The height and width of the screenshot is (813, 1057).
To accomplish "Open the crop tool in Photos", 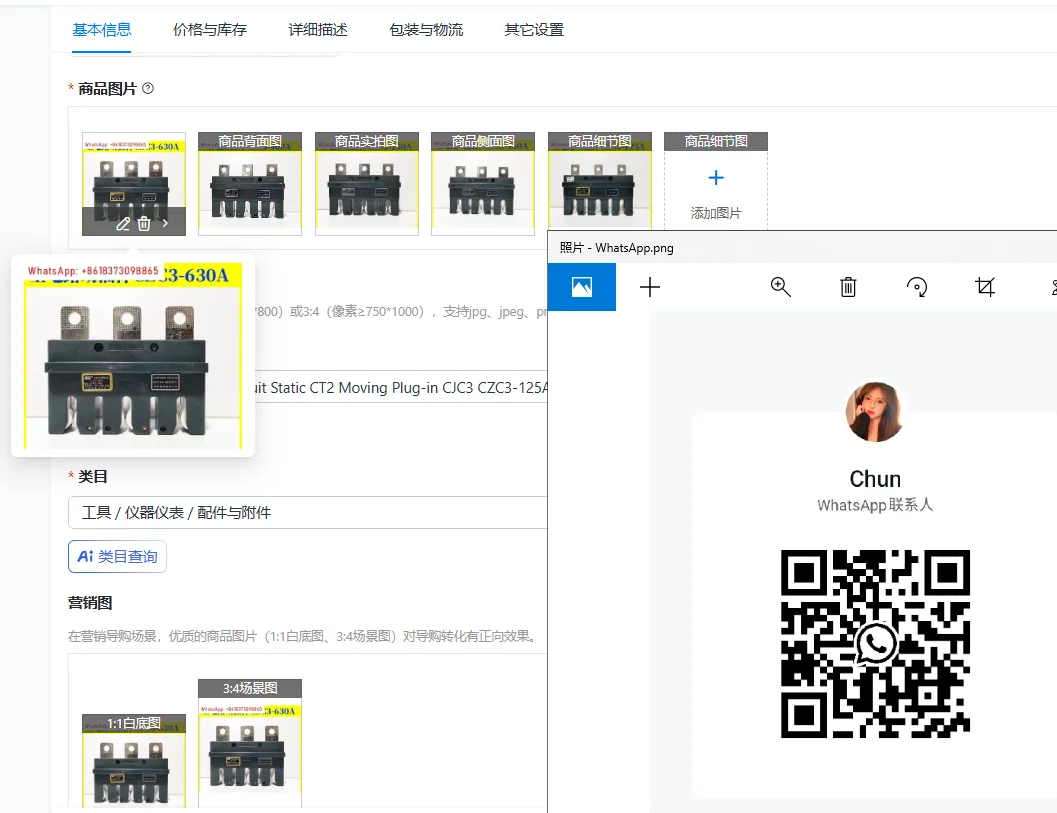I will pos(985,288).
